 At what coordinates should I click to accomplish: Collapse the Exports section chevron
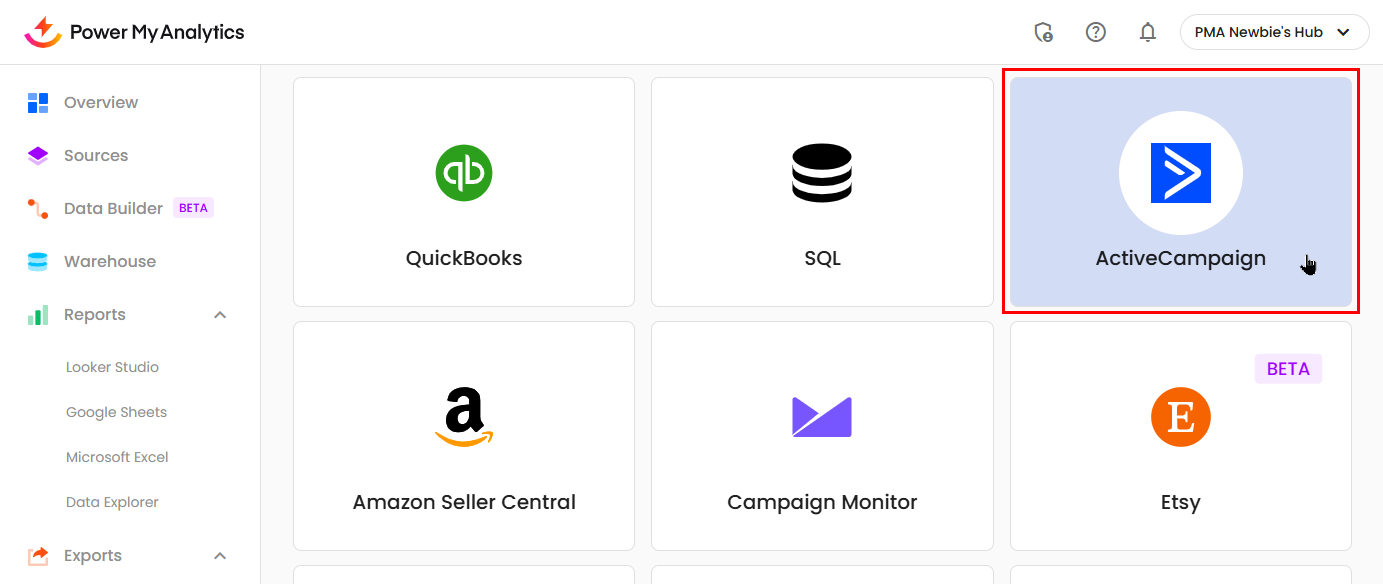220,556
